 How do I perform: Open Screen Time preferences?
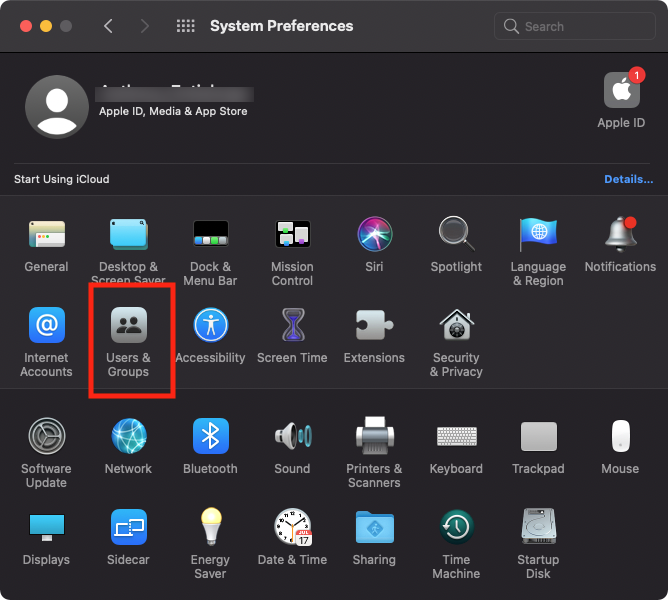(293, 325)
